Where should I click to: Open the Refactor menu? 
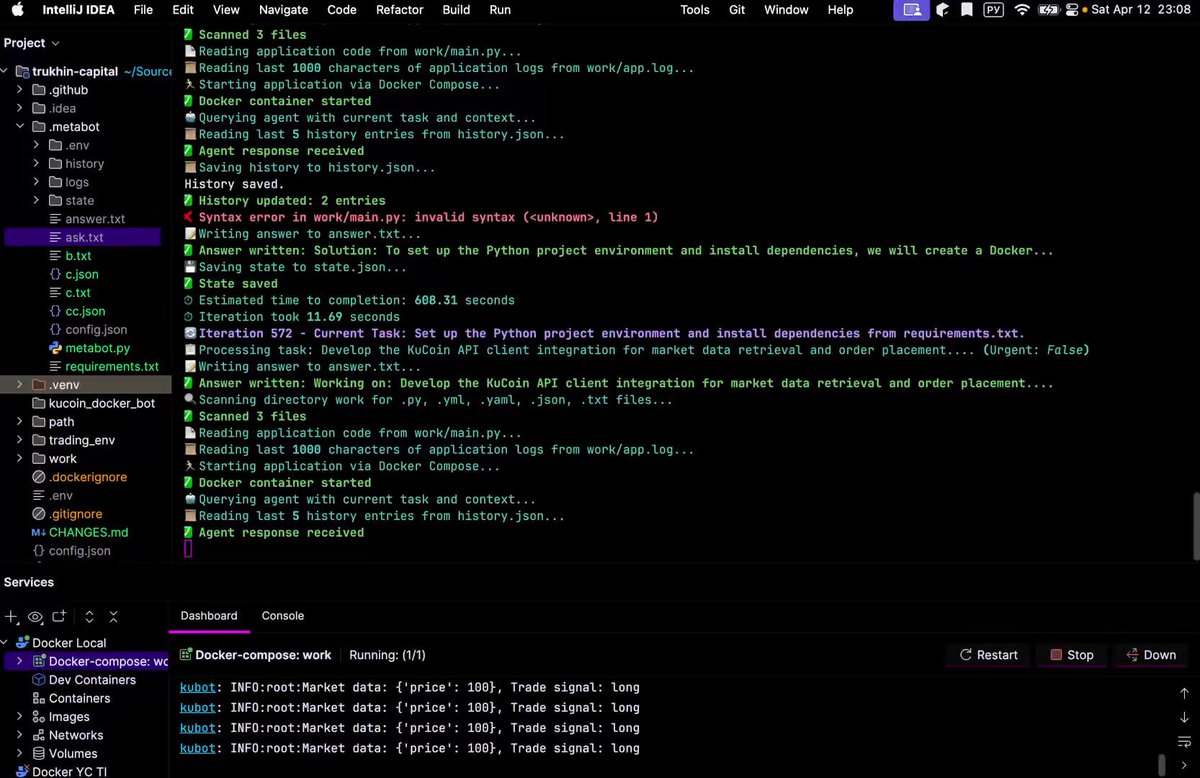coord(399,10)
